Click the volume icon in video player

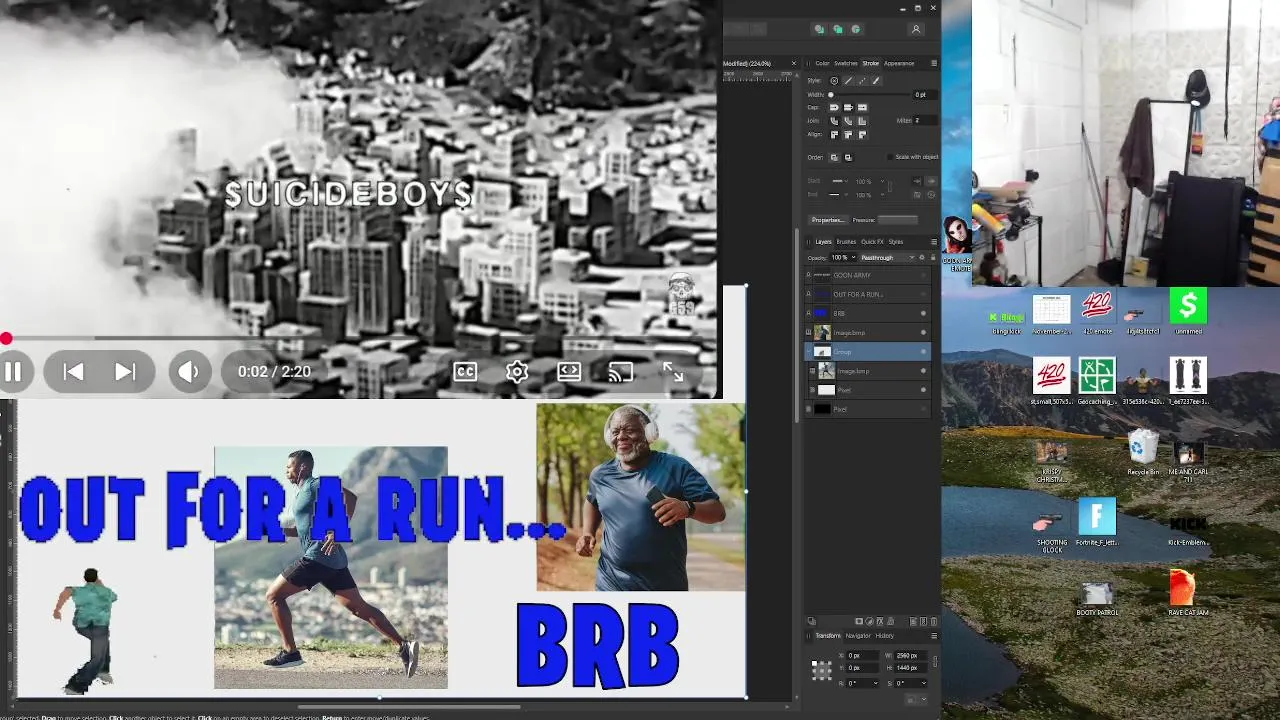[x=189, y=371]
